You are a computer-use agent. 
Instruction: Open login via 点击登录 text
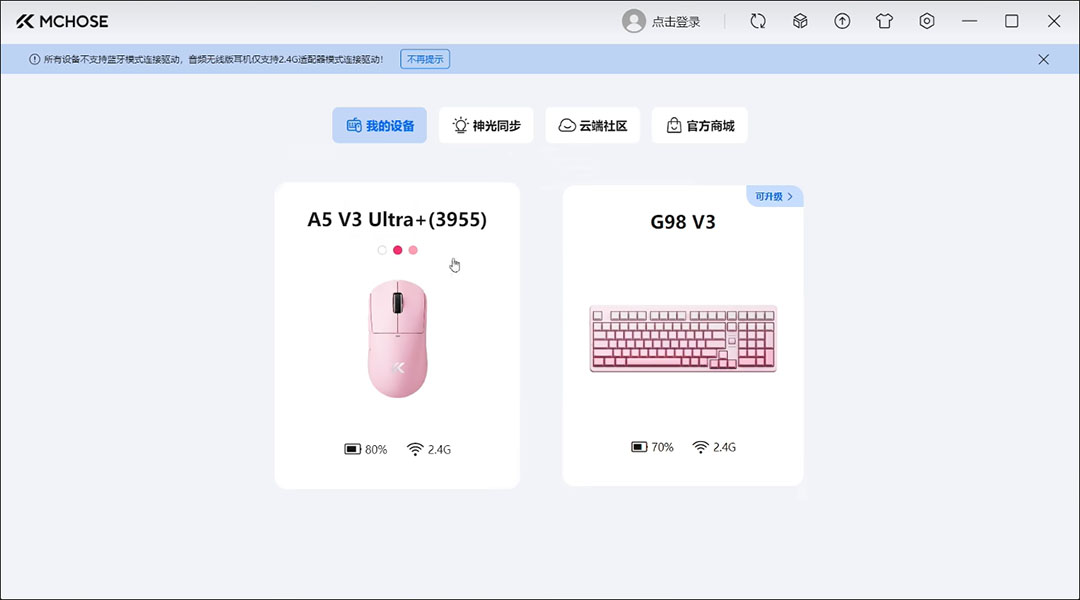[676, 22]
